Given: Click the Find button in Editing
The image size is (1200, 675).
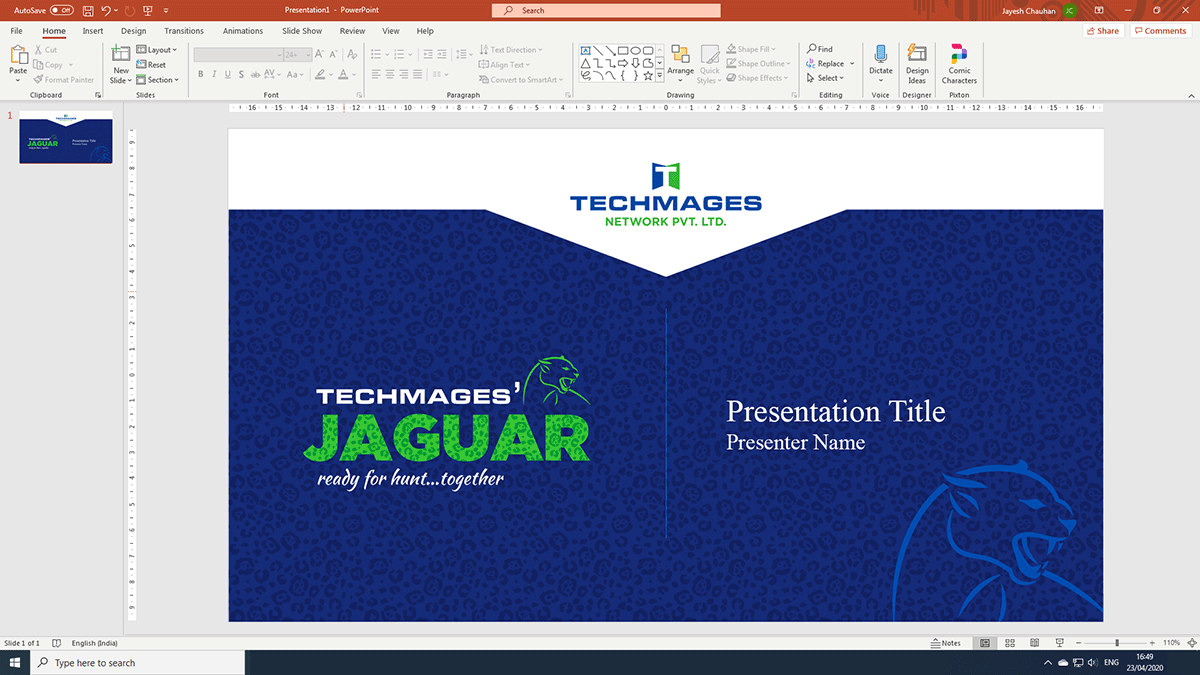Looking at the screenshot, I should (x=820, y=49).
